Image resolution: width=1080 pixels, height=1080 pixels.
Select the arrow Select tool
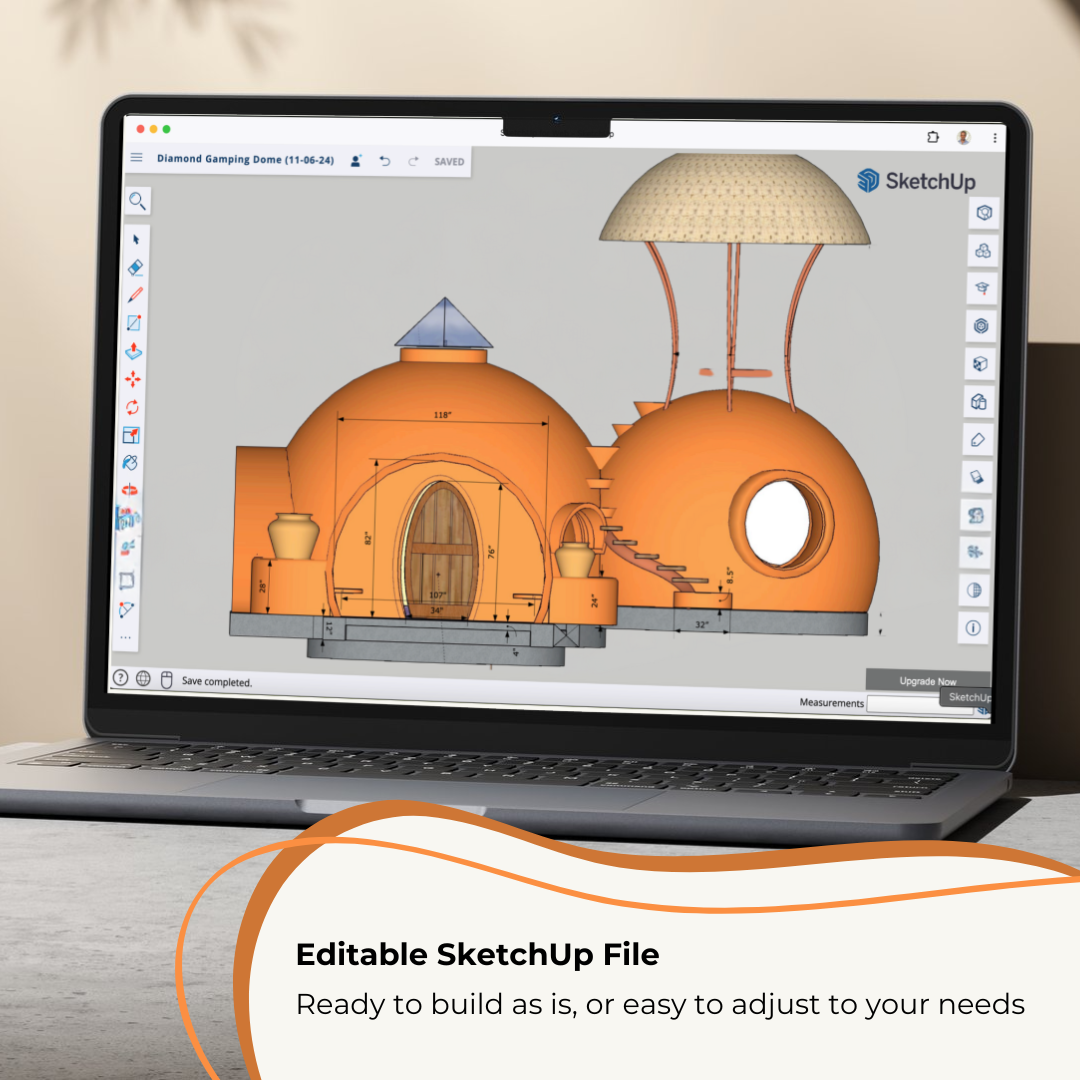[x=136, y=240]
